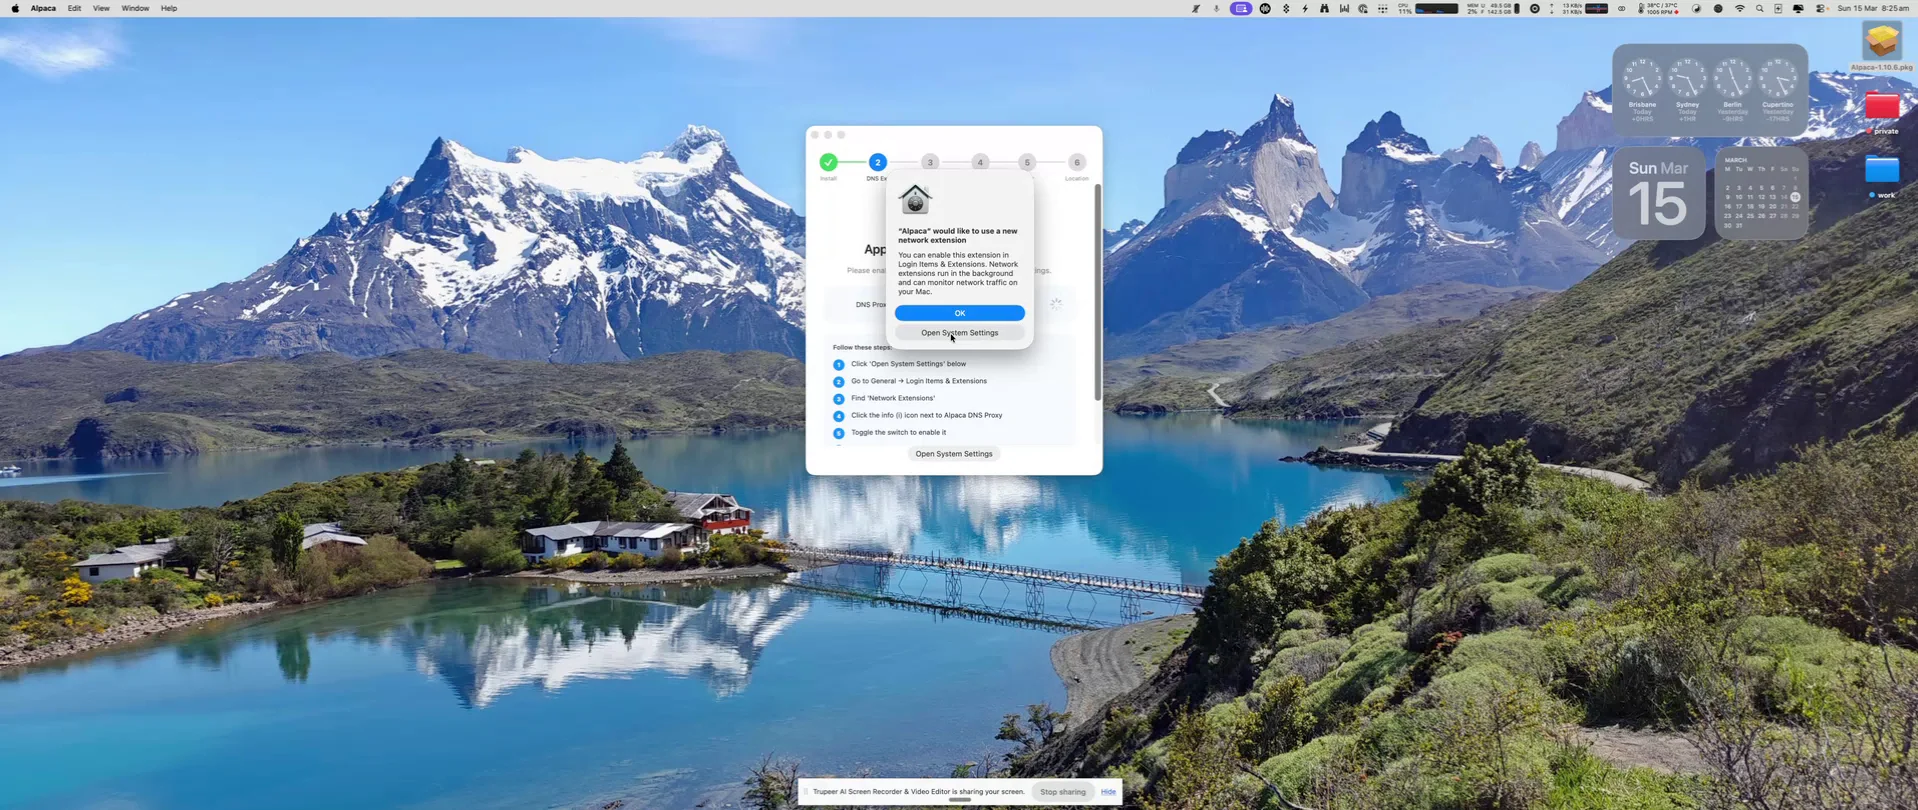Select step 3 in the setup progress bar
Screen dimensions: 1918x810
point(930,162)
